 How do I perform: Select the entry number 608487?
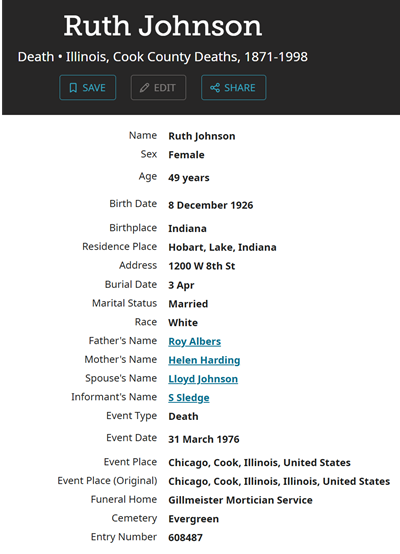(x=186, y=538)
